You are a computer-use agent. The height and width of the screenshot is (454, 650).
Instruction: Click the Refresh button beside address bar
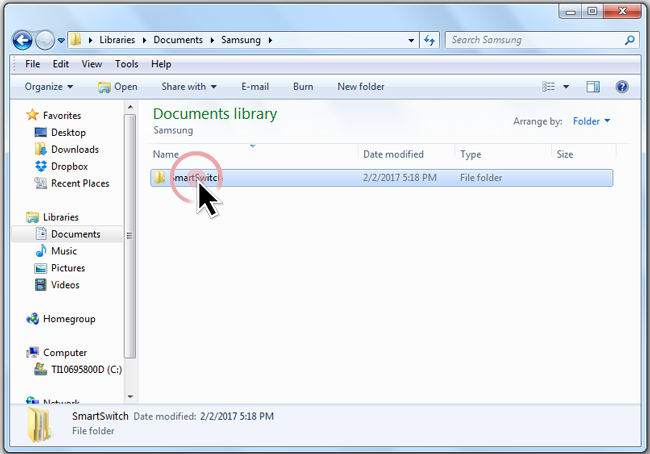click(x=429, y=40)
